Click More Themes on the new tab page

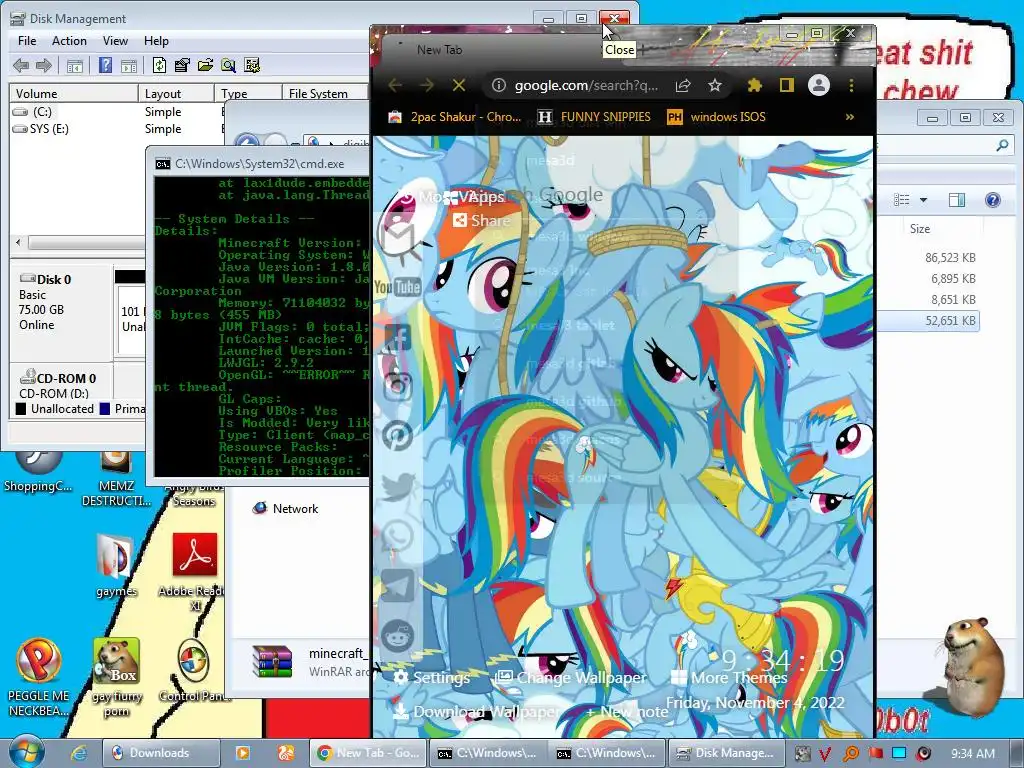click(x=729, y=677)
